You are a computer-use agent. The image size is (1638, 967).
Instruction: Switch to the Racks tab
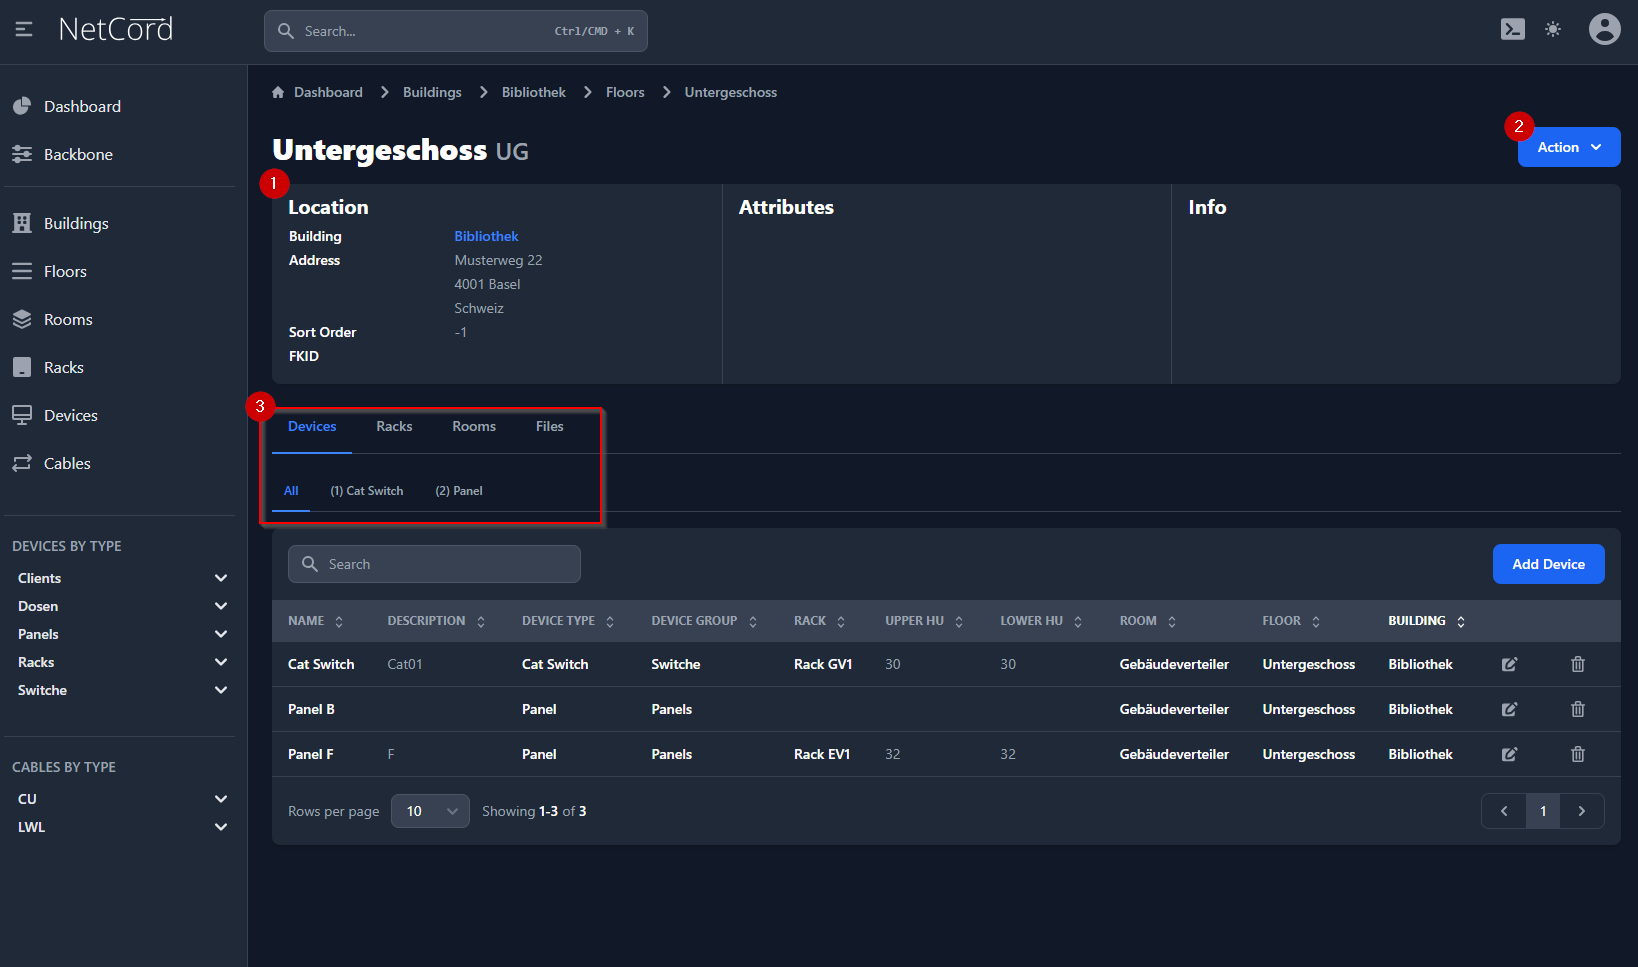click(x=394, y=427)
